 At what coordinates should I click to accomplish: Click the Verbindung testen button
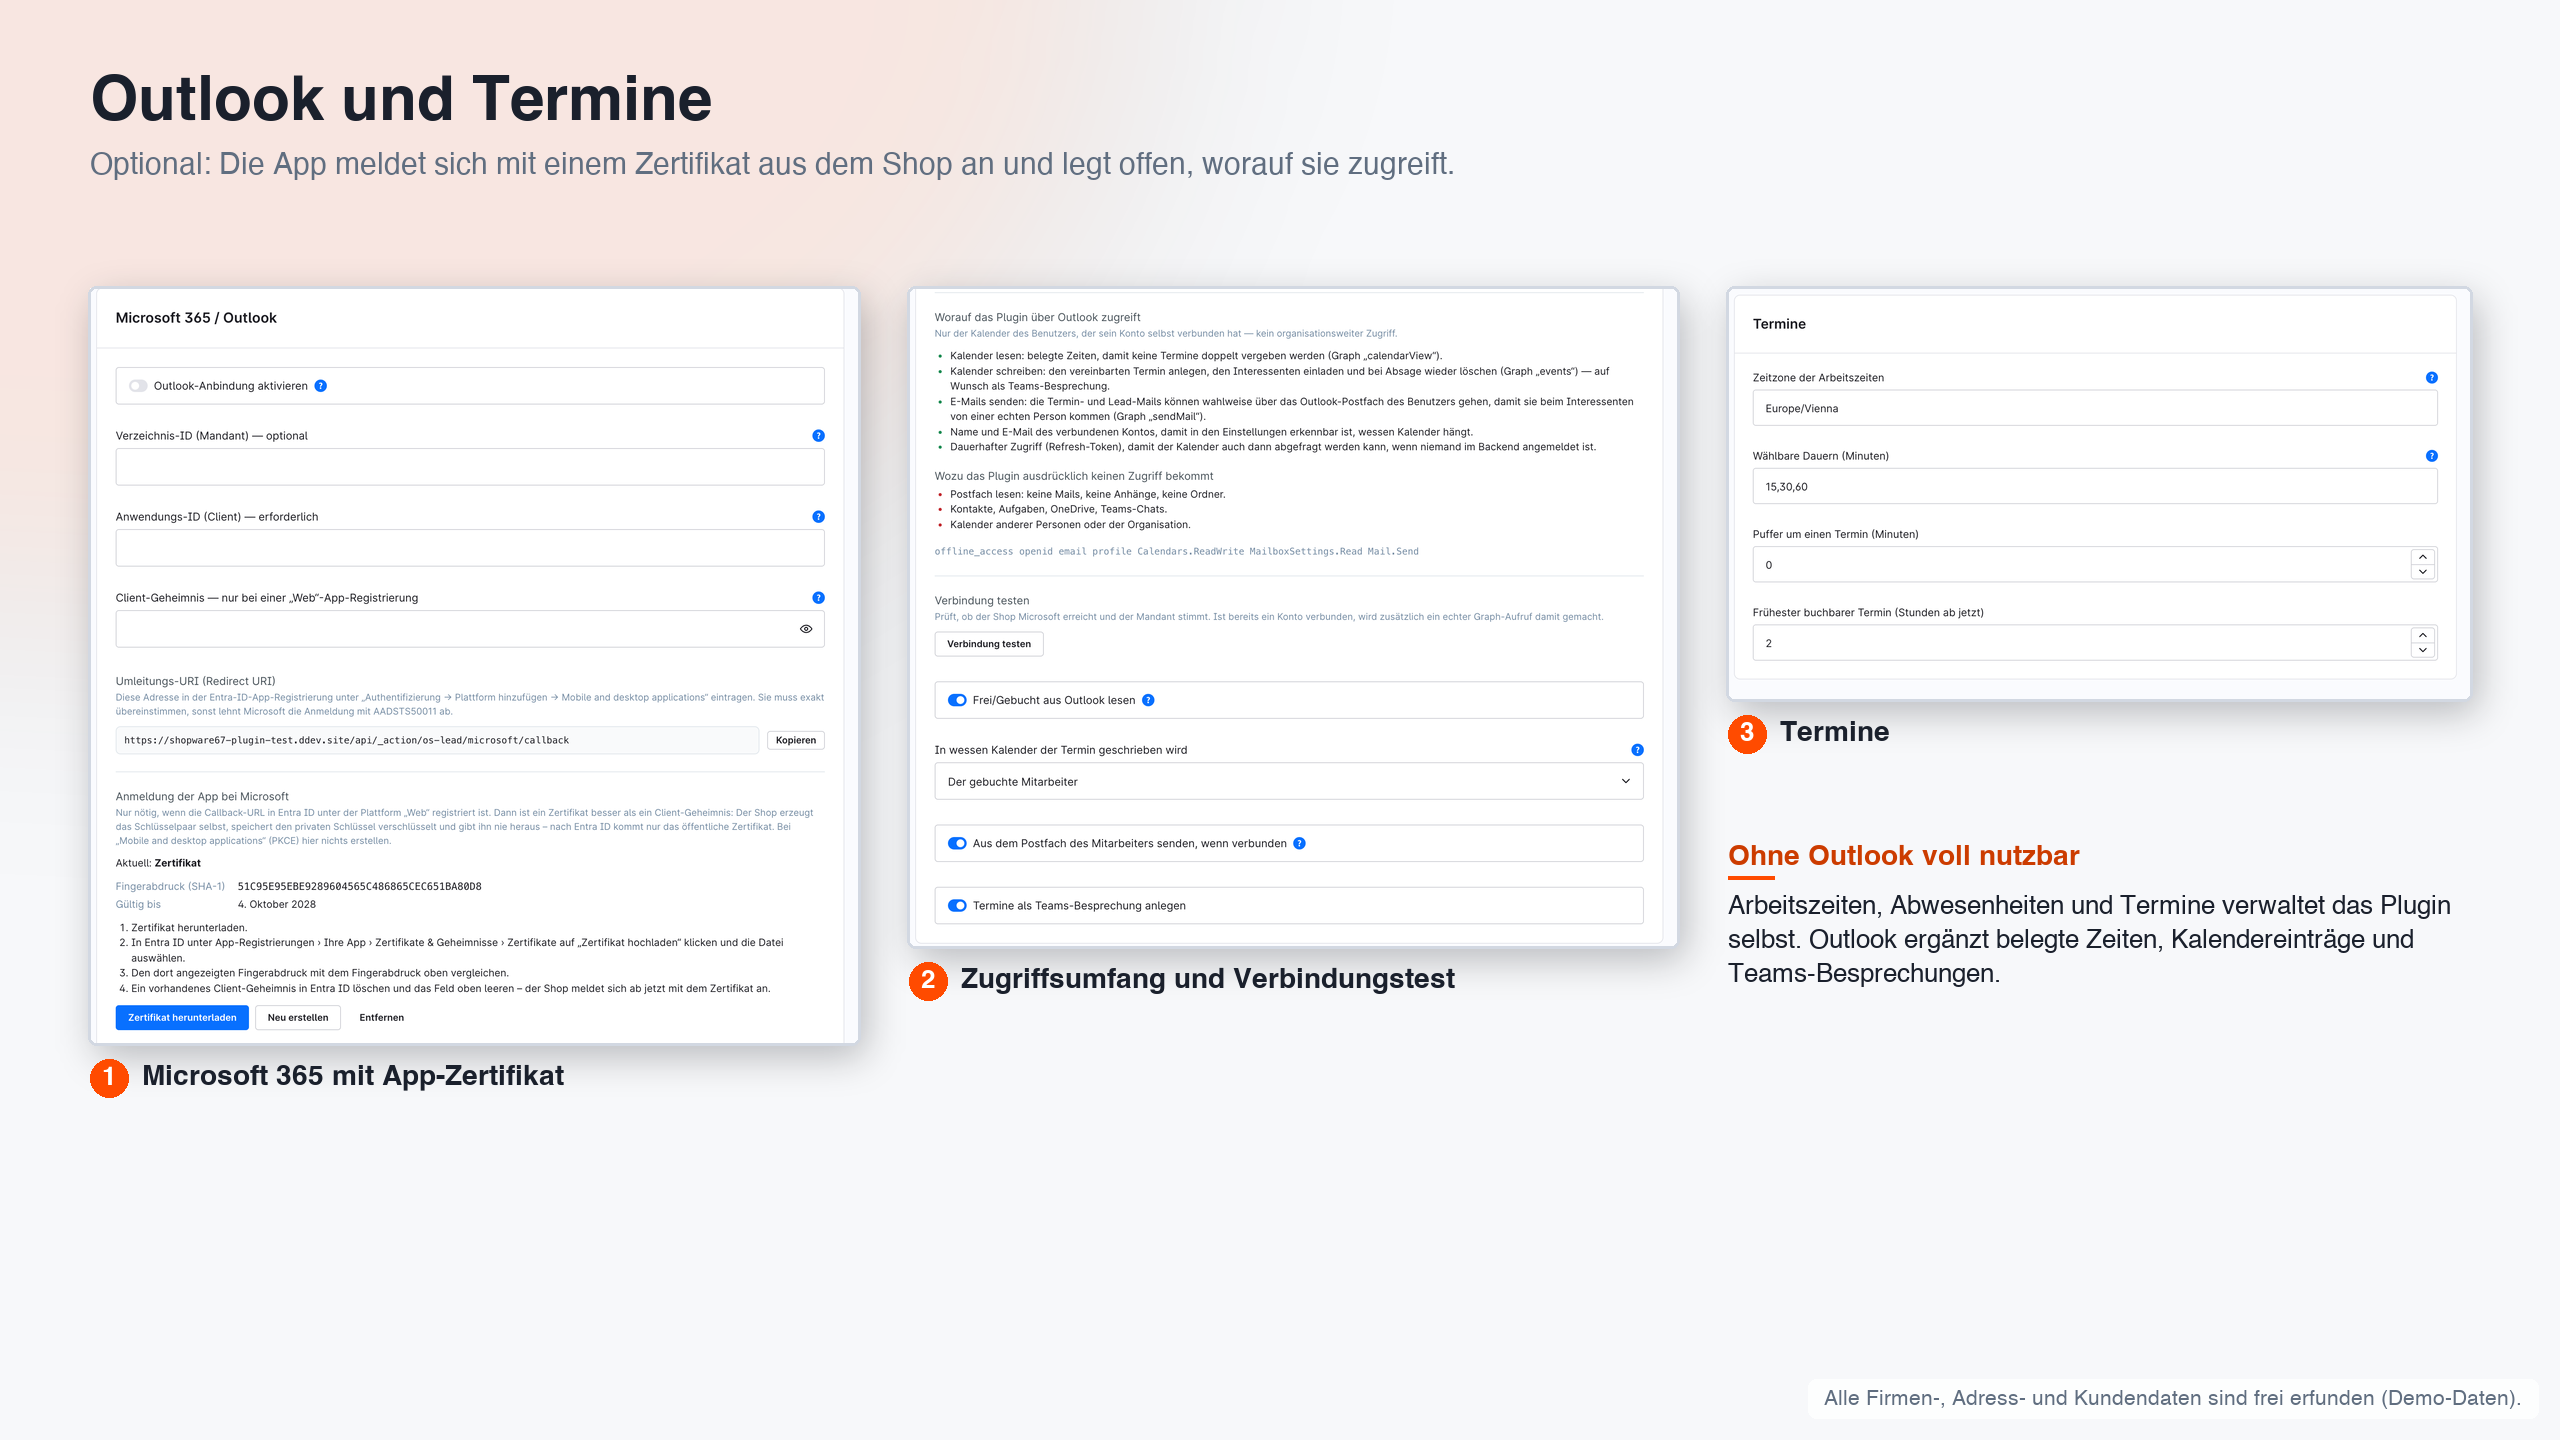(x=989, y=644)
